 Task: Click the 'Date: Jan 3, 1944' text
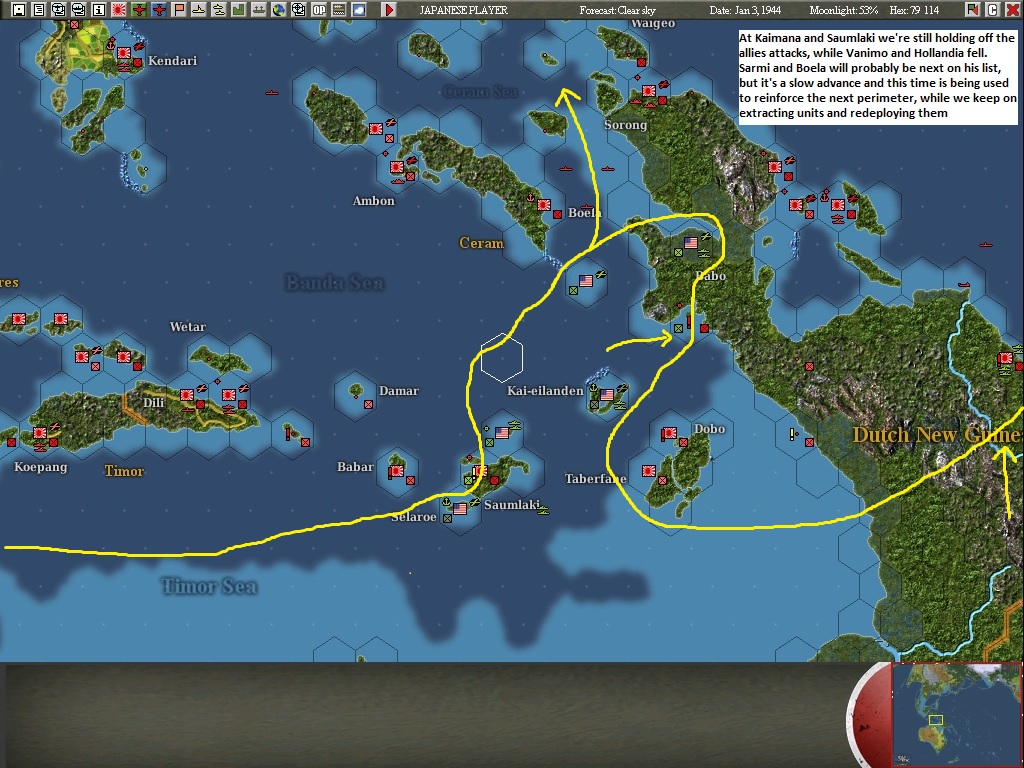pyautogui.click(x=745, y=10)
